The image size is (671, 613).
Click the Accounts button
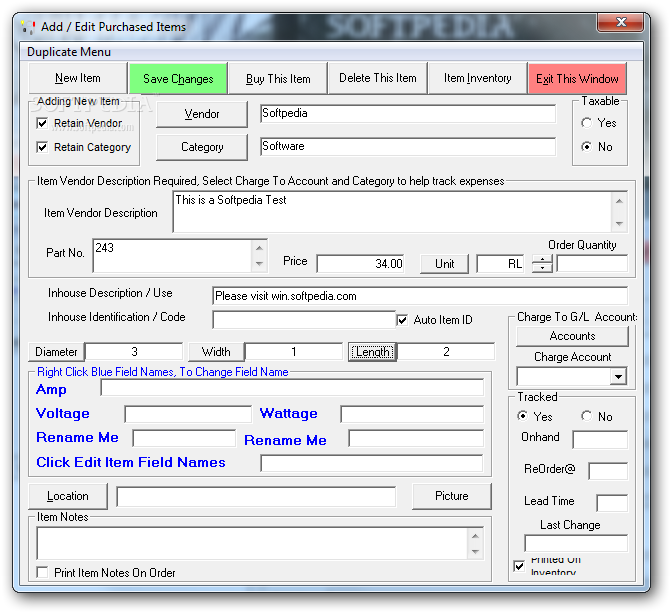point(572,336)
